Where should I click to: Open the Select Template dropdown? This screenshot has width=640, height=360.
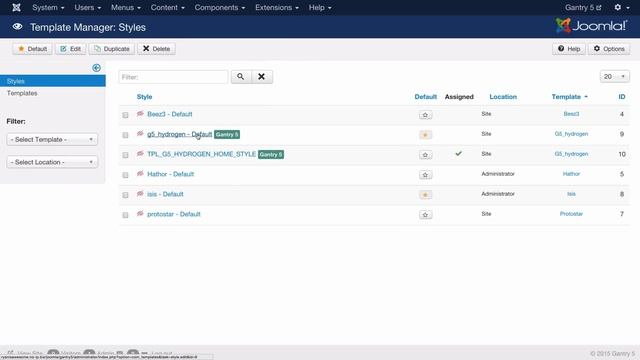pos(52,140)
